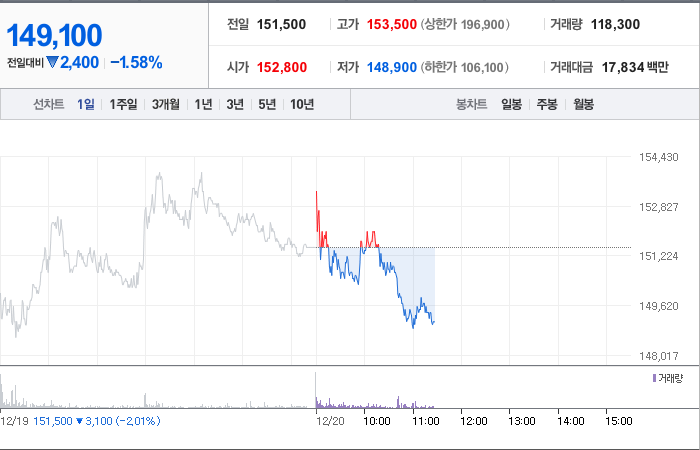Click the 봉차트 label
700x450 pixels.
tap(471, 104)
